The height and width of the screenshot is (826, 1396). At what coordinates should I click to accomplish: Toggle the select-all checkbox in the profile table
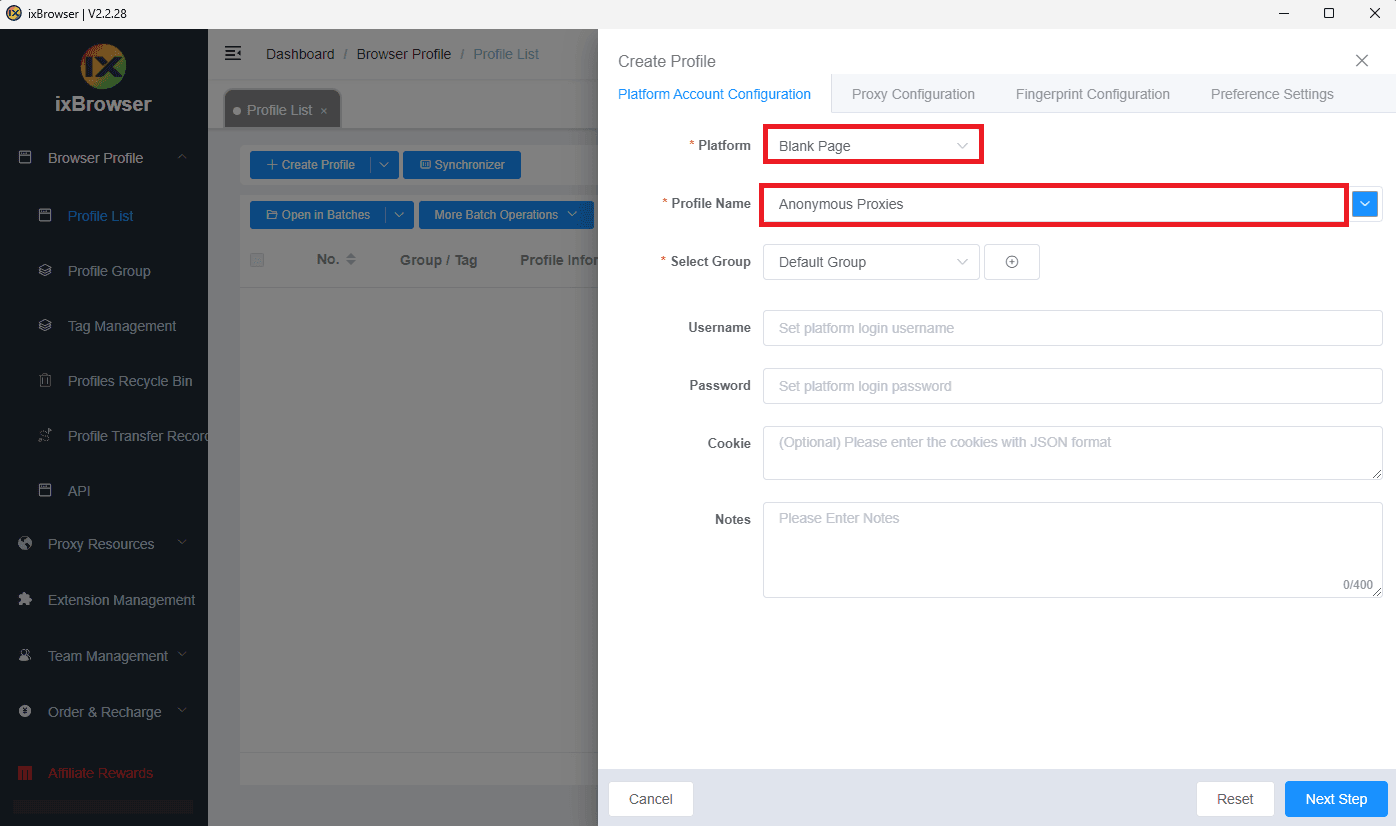pos(256,259)
